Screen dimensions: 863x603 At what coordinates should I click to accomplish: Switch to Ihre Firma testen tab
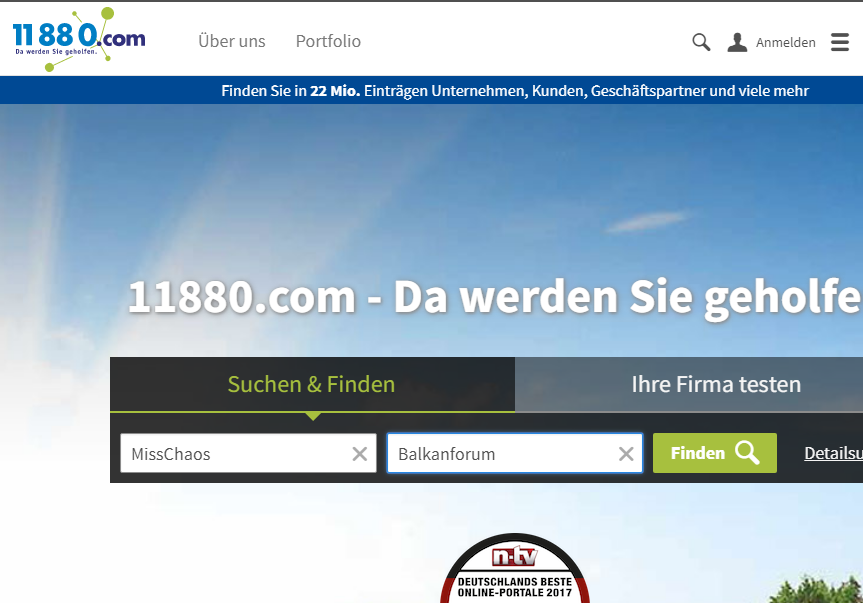coord(689,384)
